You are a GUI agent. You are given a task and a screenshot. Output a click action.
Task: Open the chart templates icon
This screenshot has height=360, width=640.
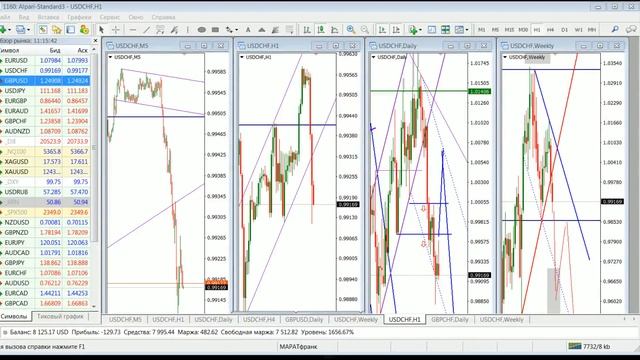[459, 29]
